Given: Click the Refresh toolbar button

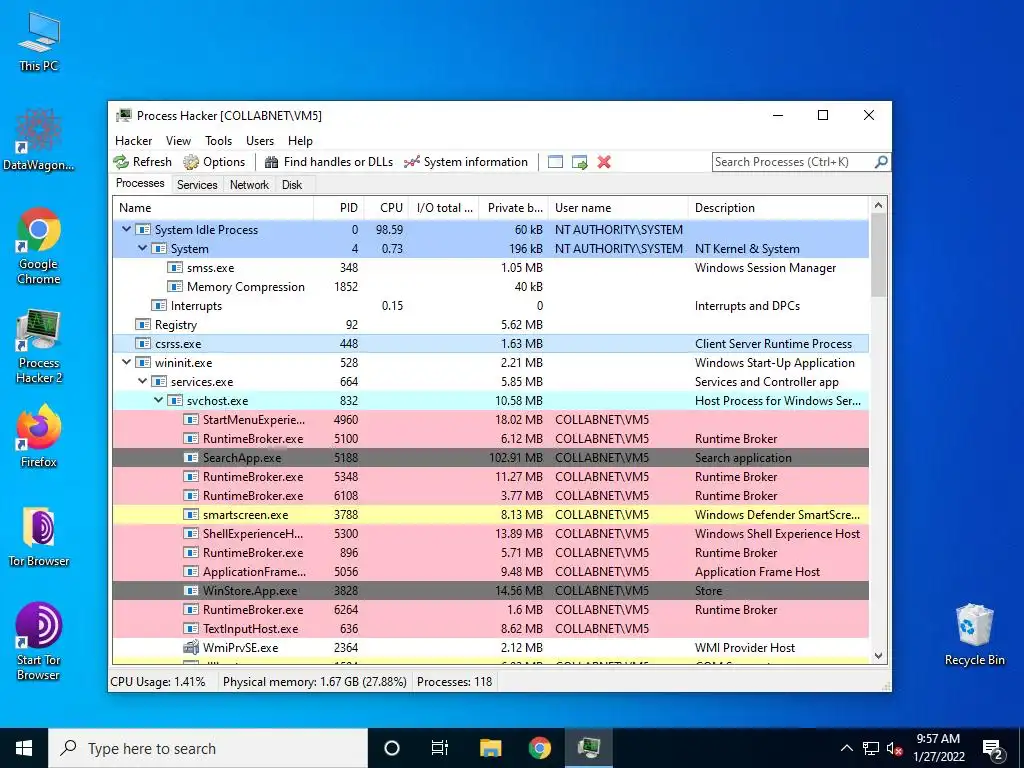Looking at the screenshot, I should pyautogui.click(x=142, y=162).
